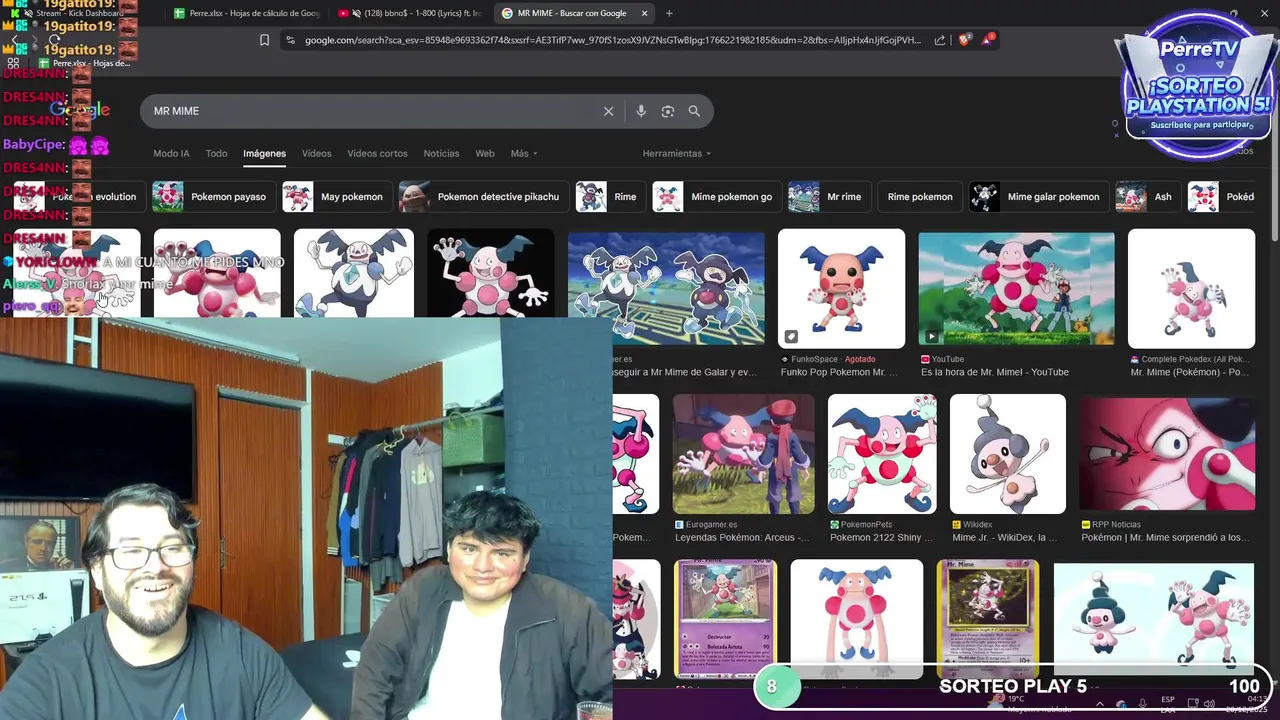
Task: Select the Rime suggestion chip
Action: [x=610, y=197]
